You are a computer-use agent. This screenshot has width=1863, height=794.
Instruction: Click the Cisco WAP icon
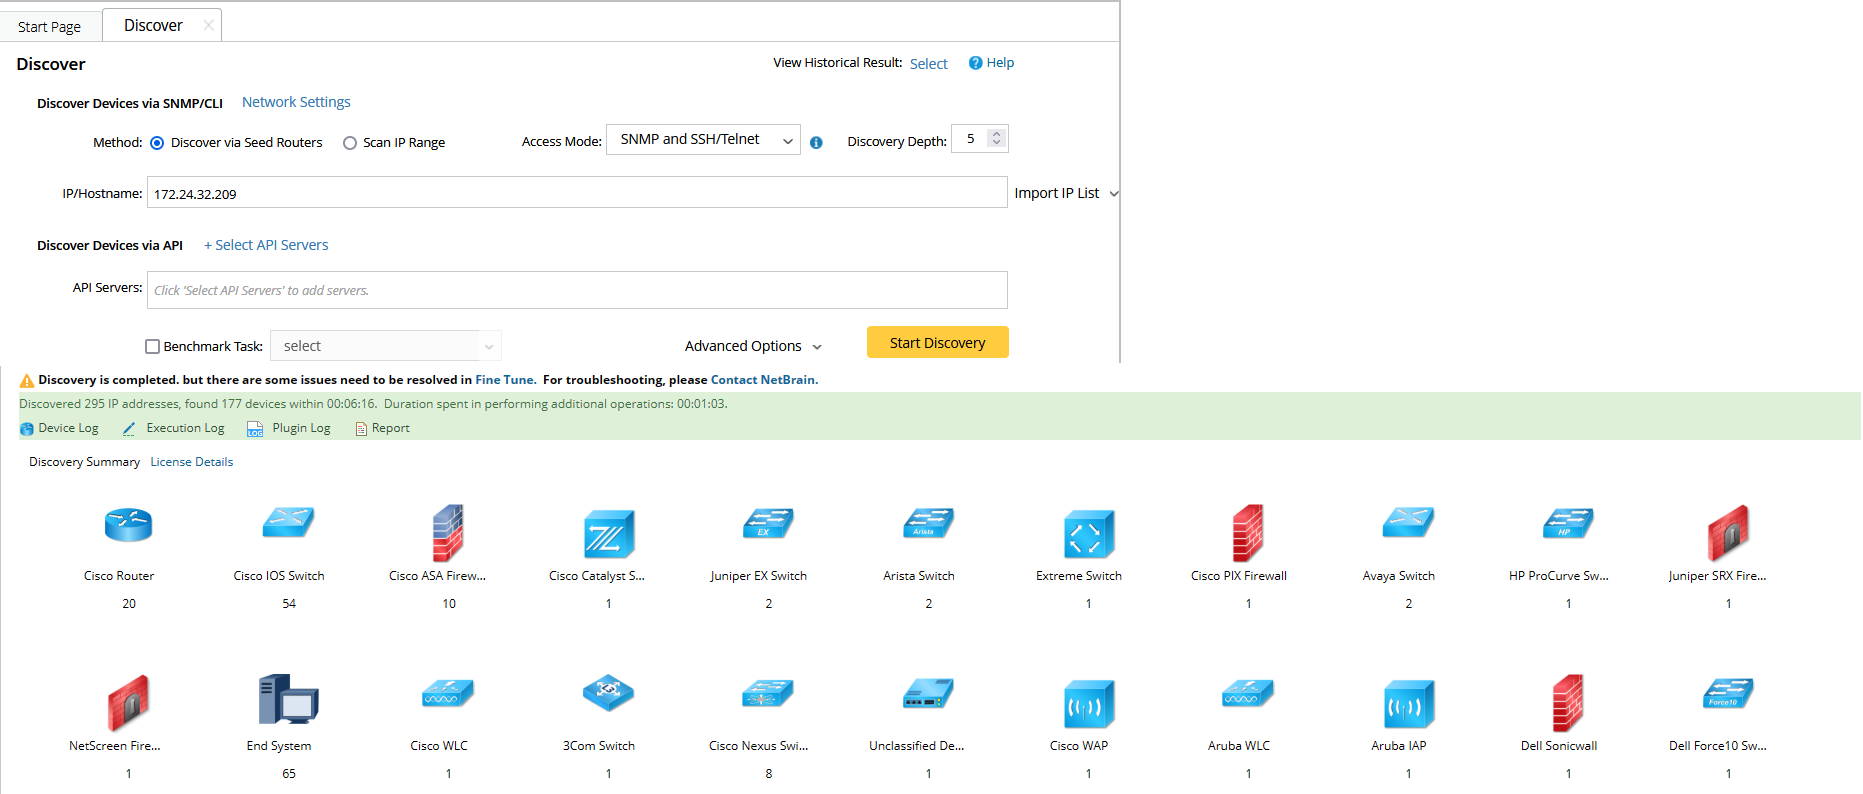coord(1089,704)
